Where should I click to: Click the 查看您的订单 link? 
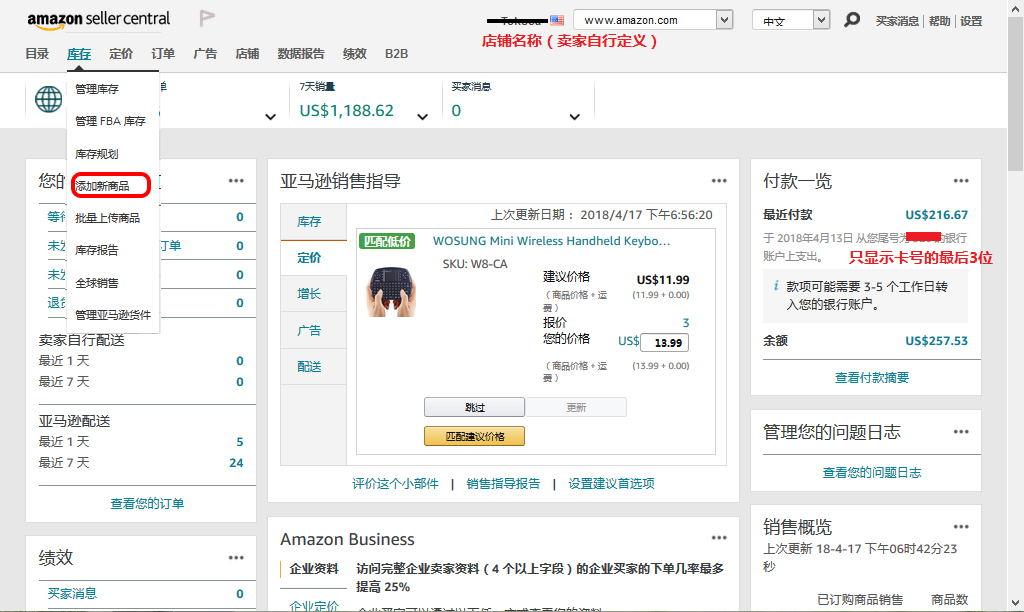tap(147, 504)
